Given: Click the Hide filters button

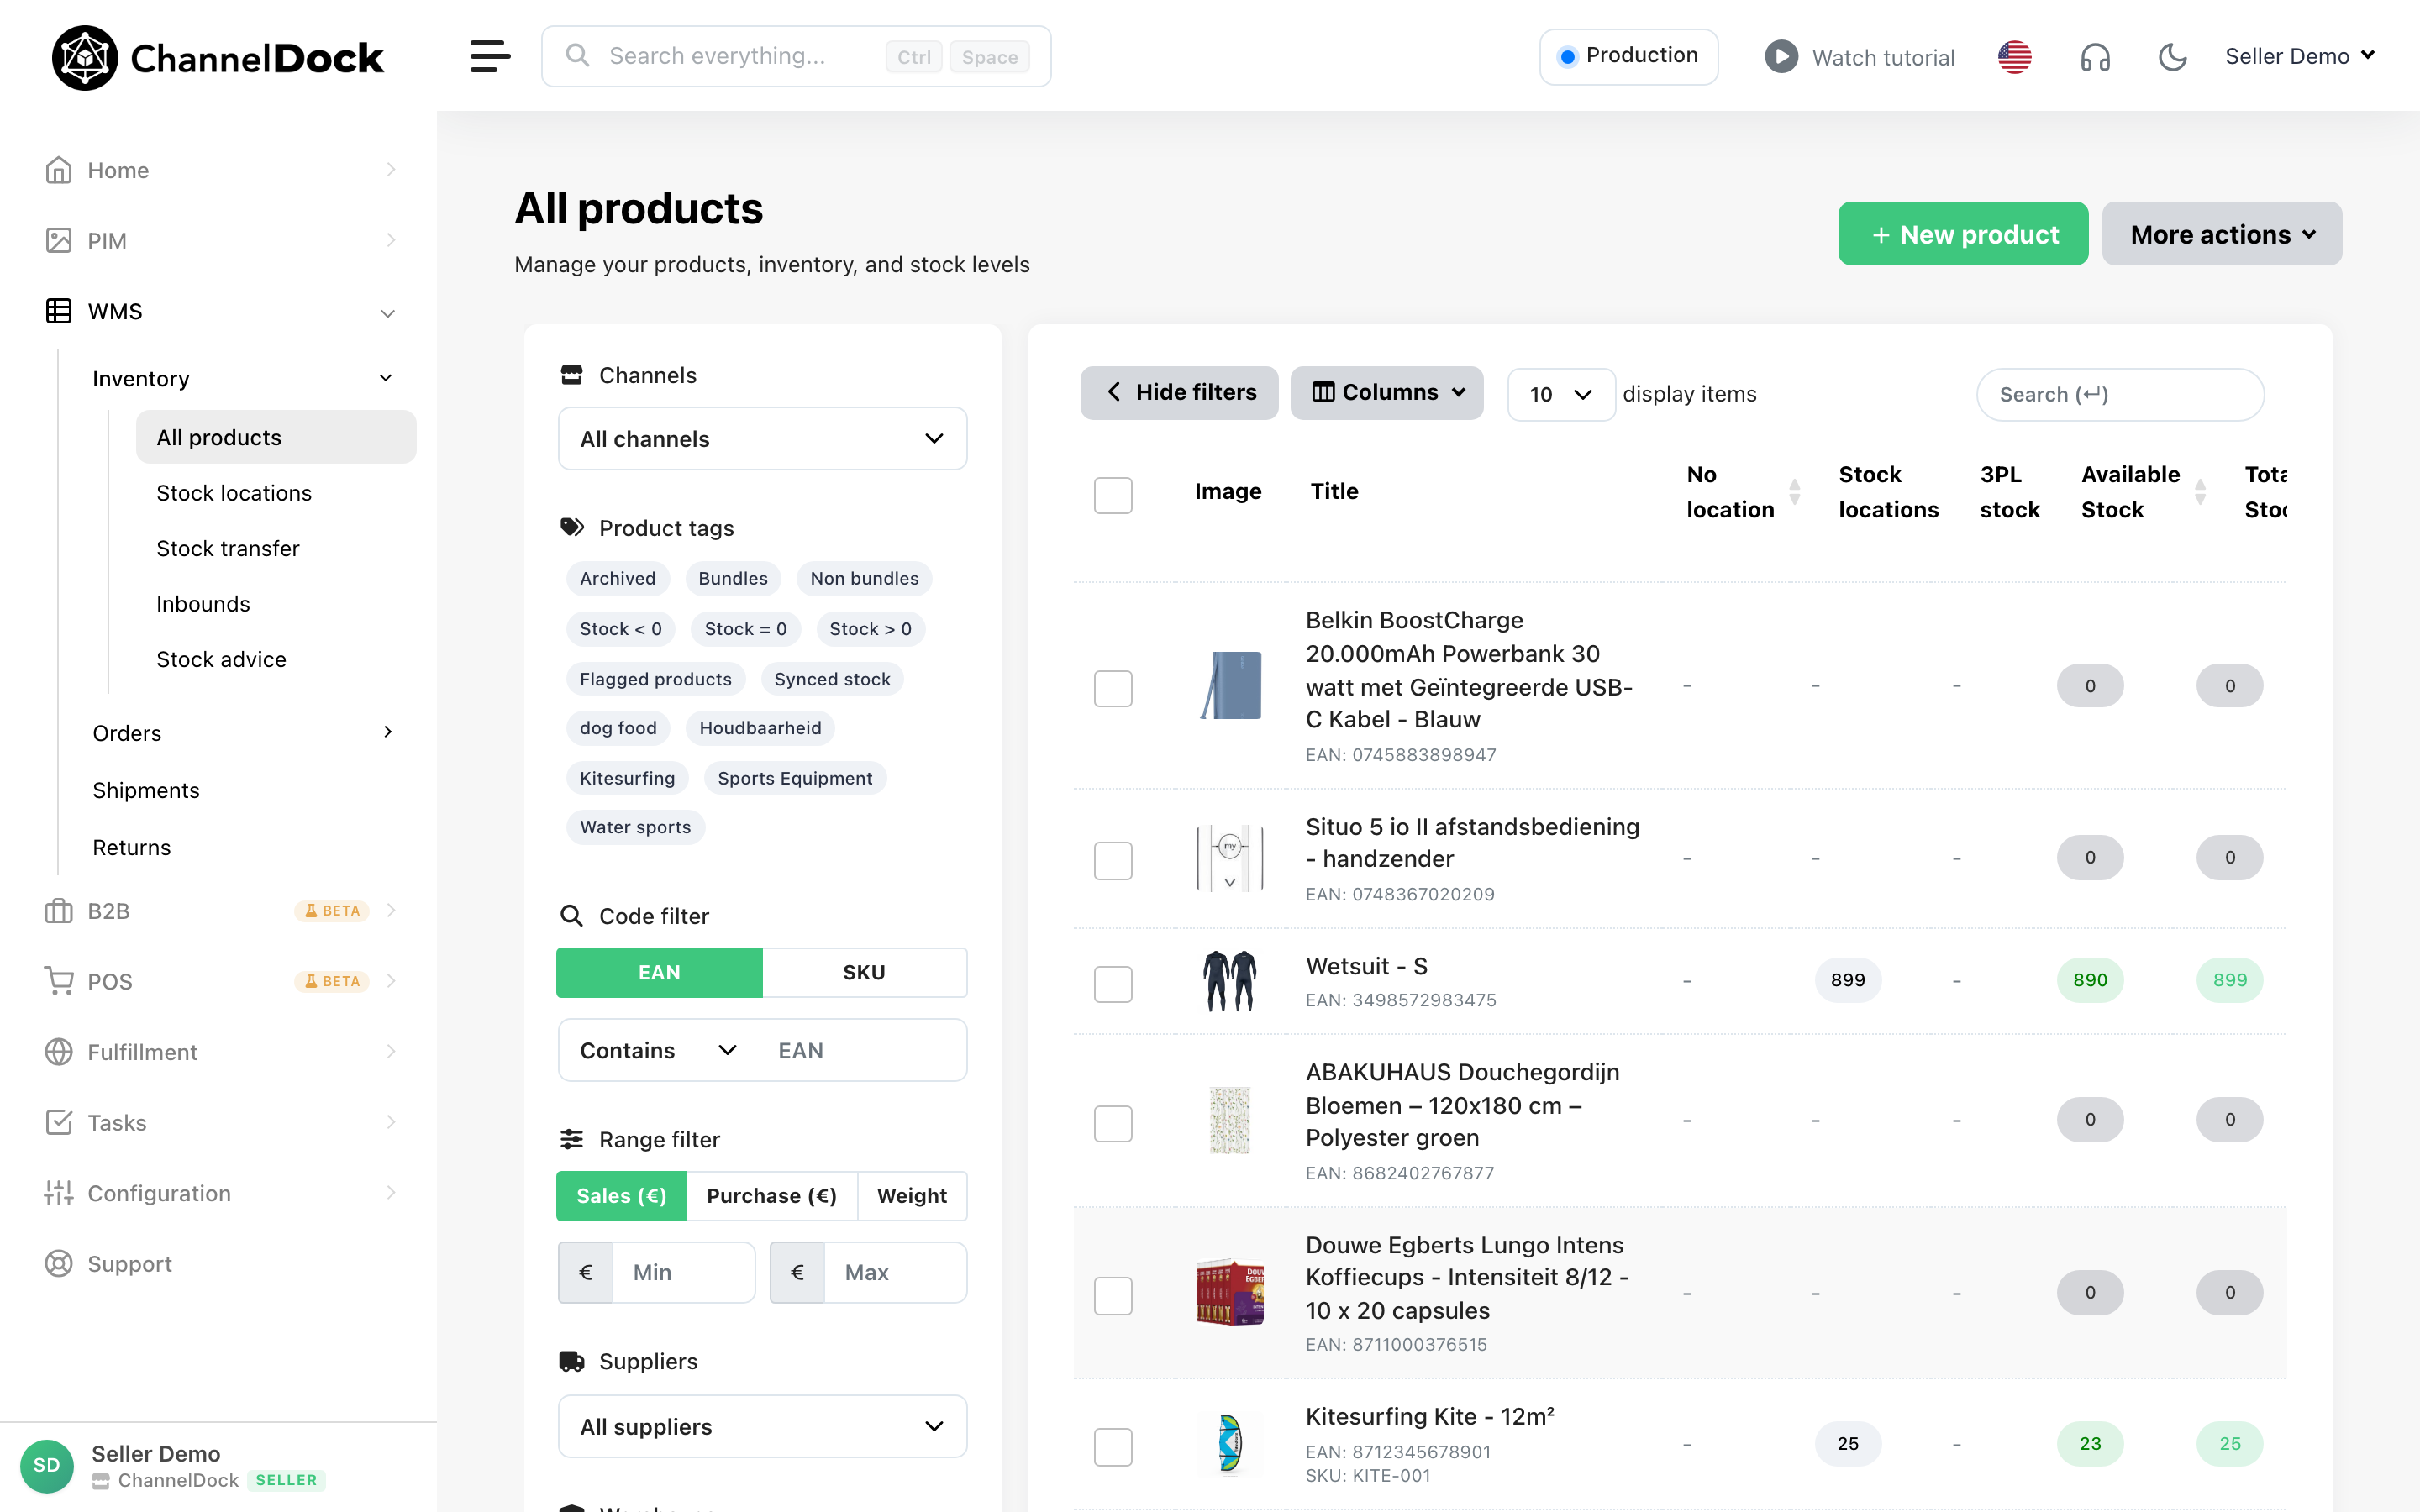Looking at the screenshot, I should pyautogui.click(x=1180, y=393).
